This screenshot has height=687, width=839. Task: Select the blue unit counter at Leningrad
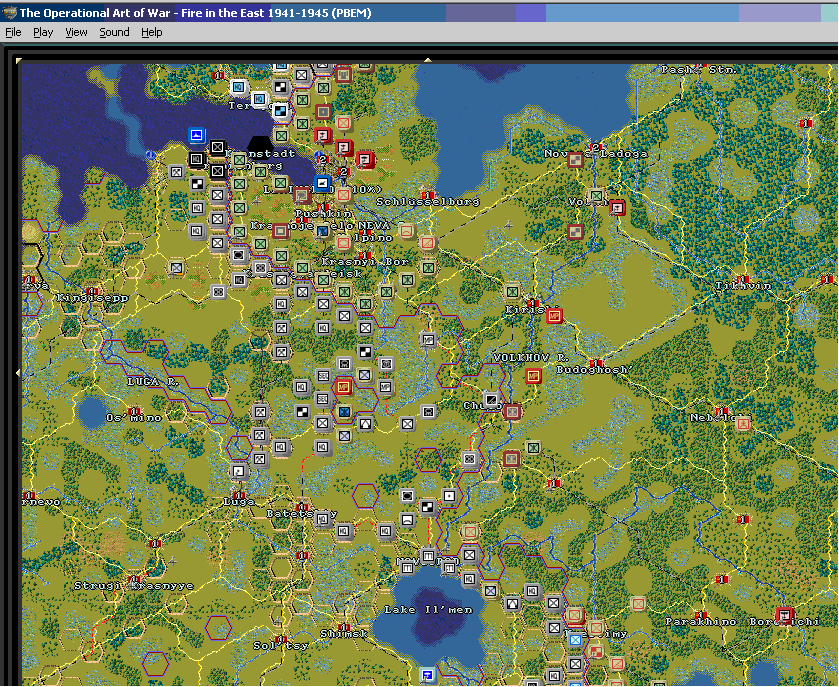tap(322, 184)
